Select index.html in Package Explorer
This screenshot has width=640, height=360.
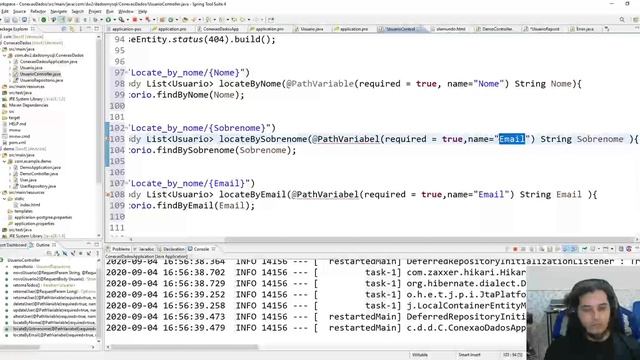coord(29,205)
